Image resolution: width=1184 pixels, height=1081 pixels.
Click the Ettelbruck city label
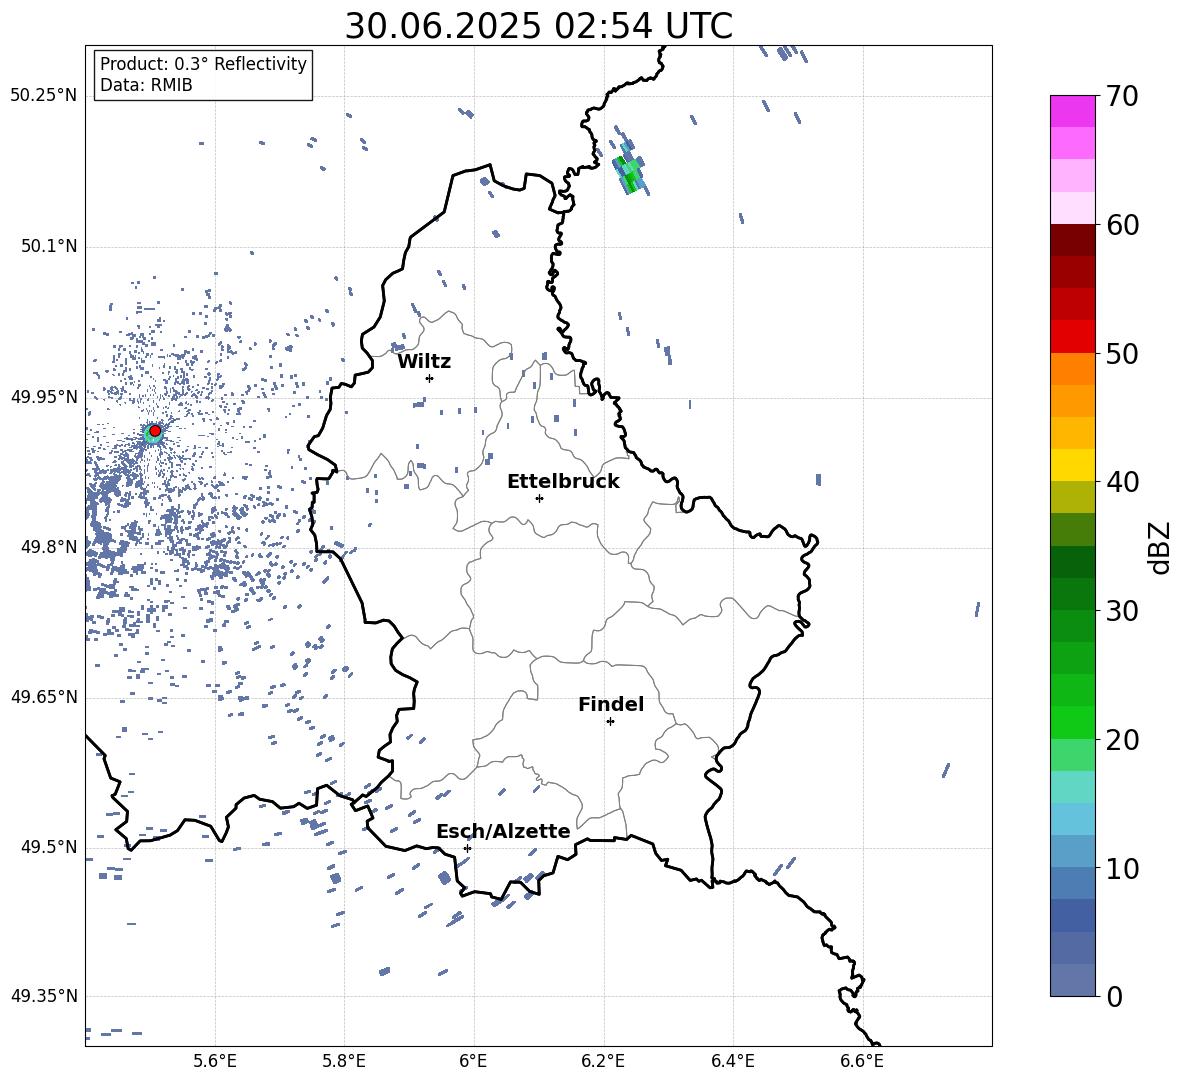click(563, 482)
